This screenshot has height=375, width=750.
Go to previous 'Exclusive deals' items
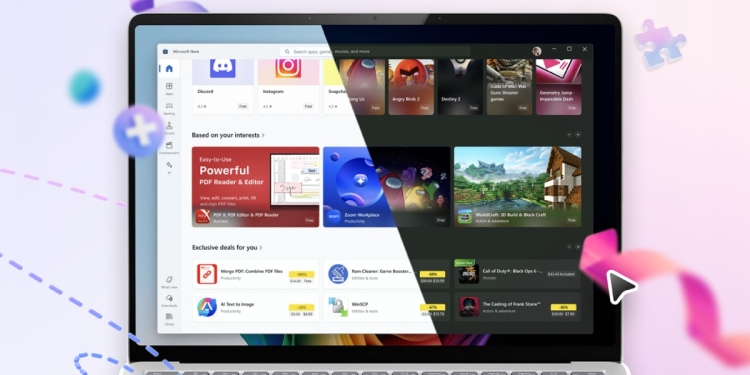tap(569, 247)
